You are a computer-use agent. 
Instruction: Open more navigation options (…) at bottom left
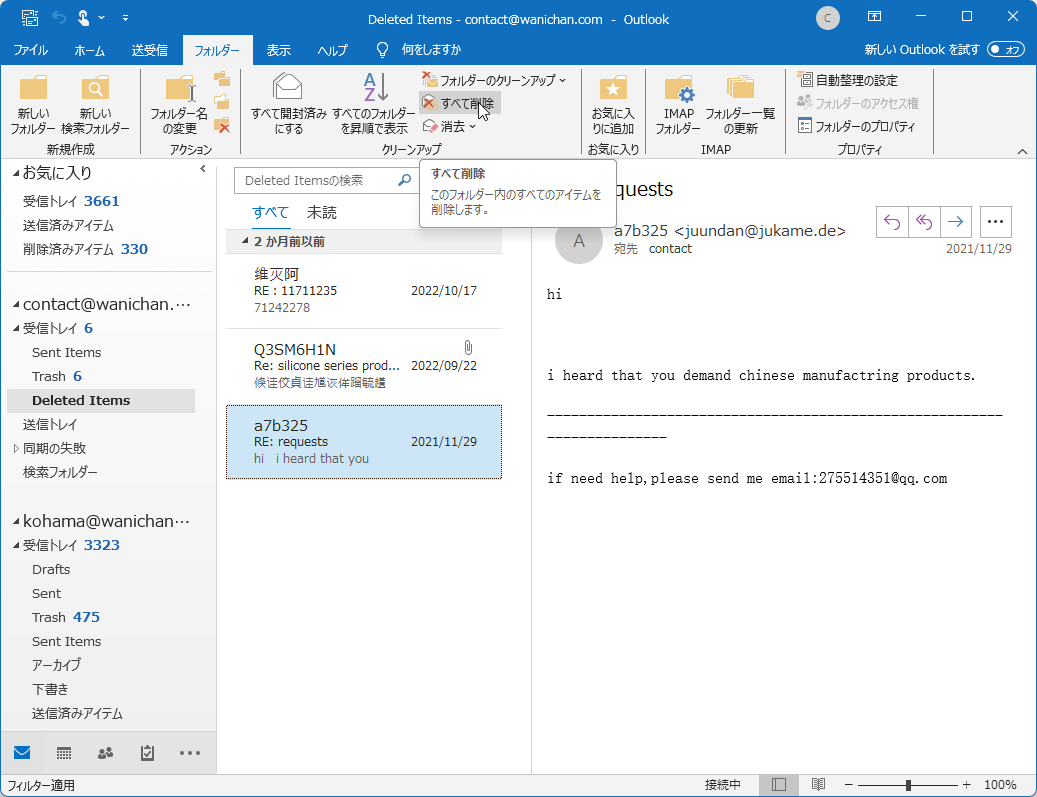pos(190,753)
